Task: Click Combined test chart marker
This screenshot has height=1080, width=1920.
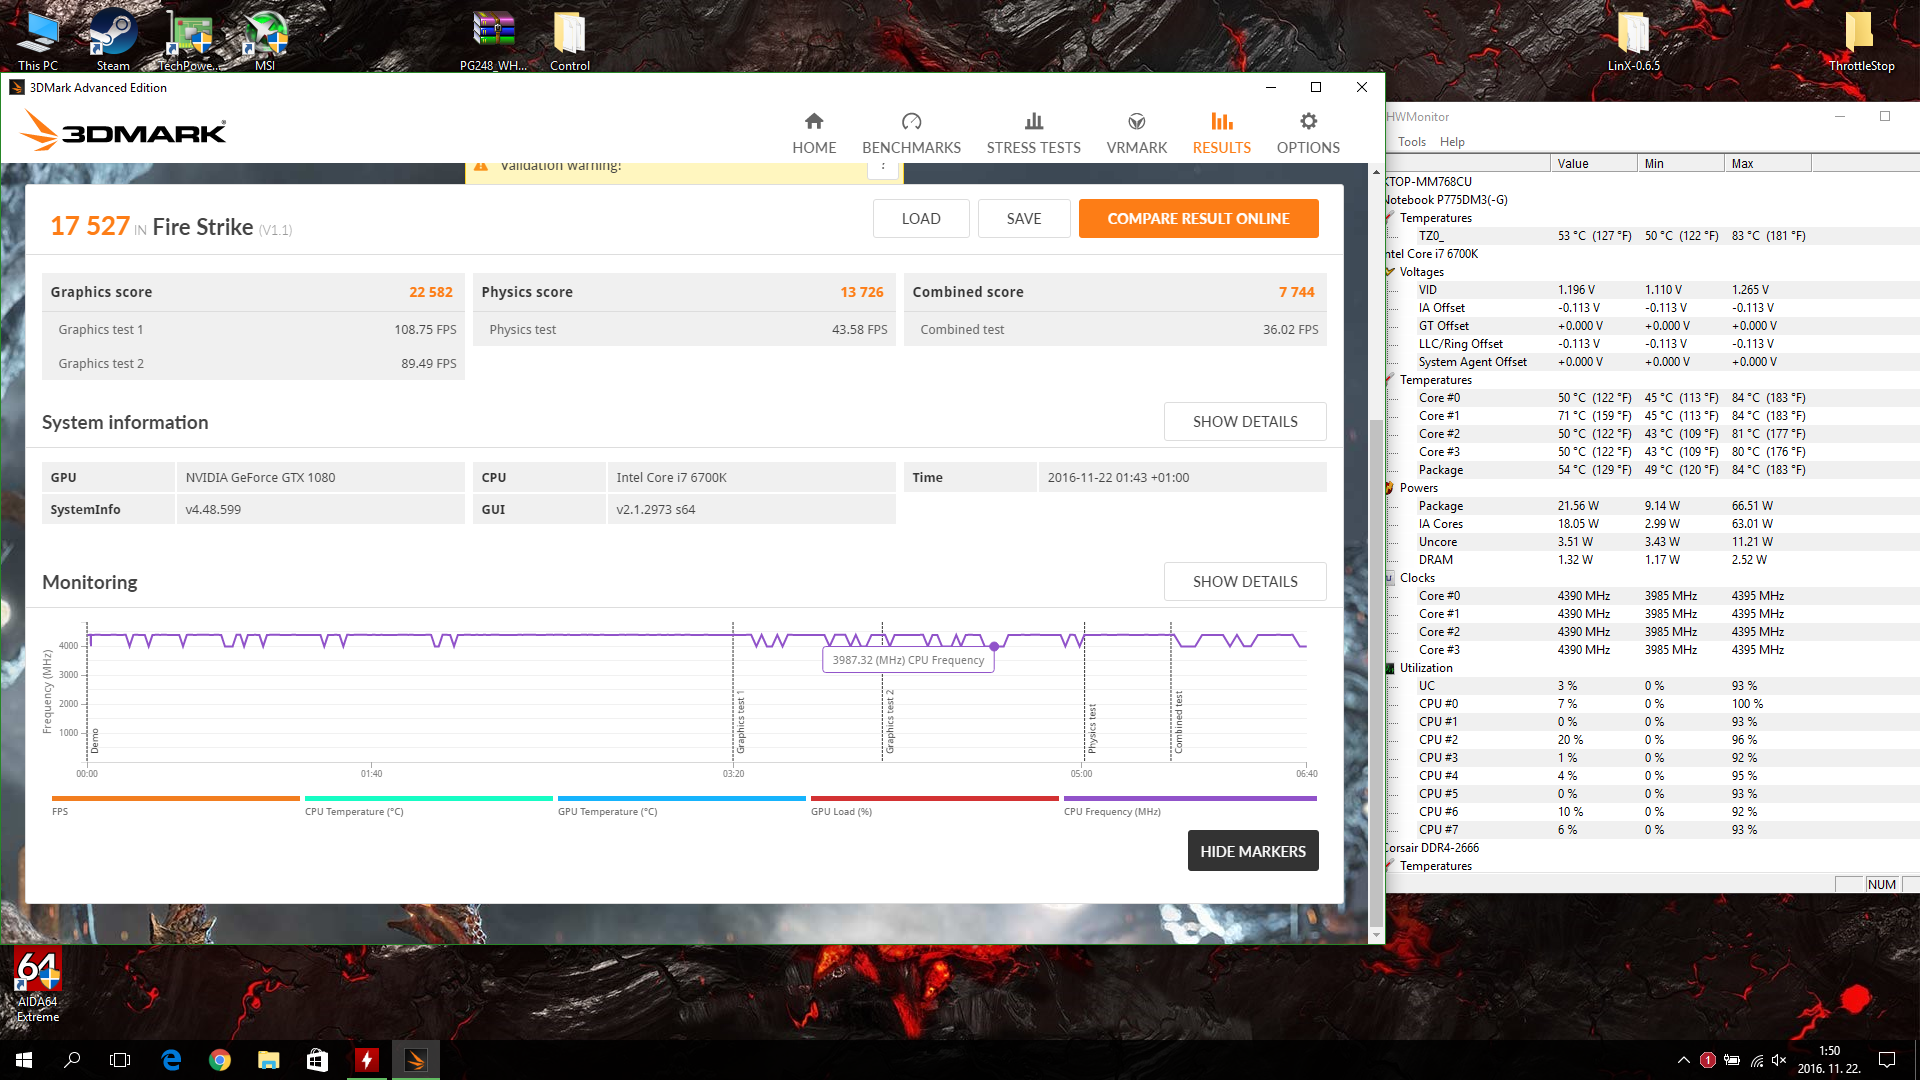Action: 1178,721
